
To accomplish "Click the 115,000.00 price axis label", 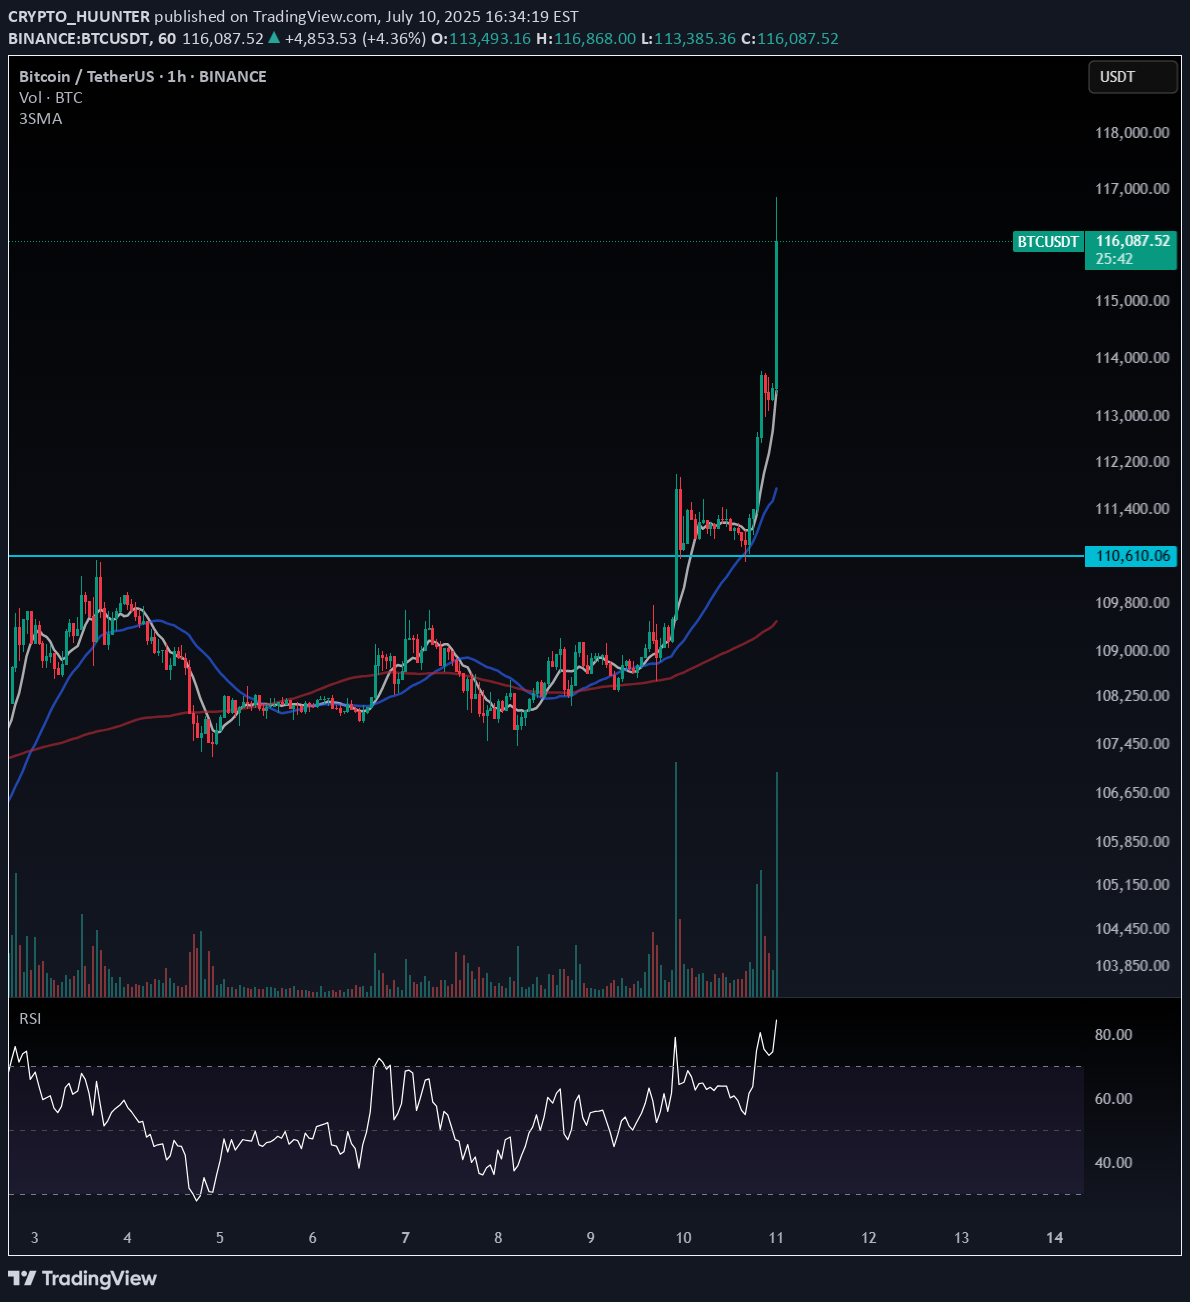I will 1133,300.
